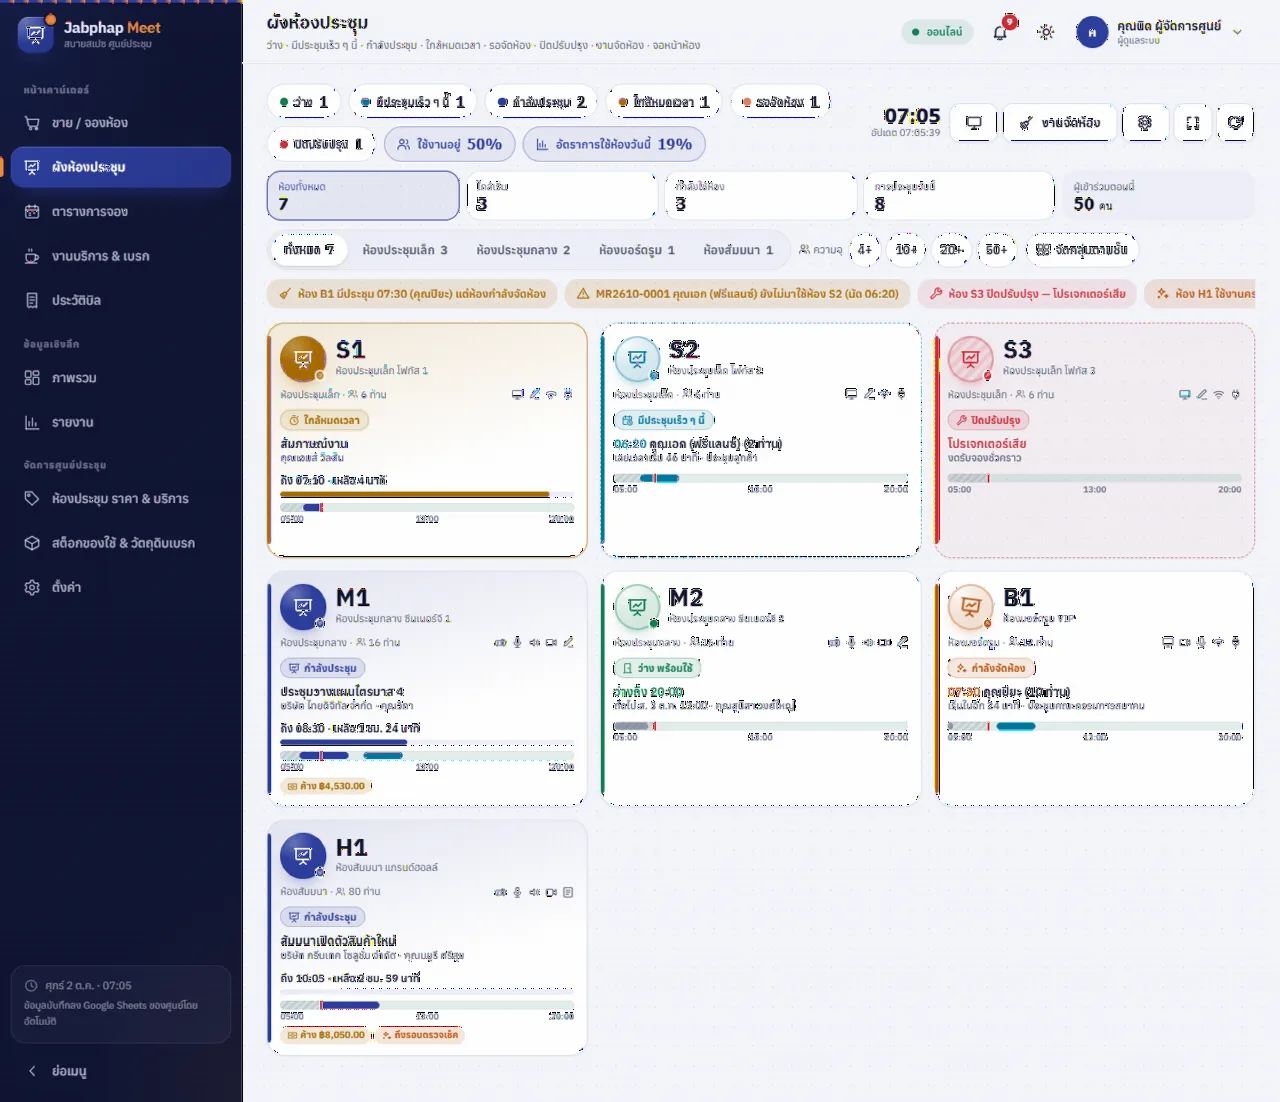Click the M1 card day timeline bar
The height and width of the screenshot is (1102, 1280).
[427, 756]
